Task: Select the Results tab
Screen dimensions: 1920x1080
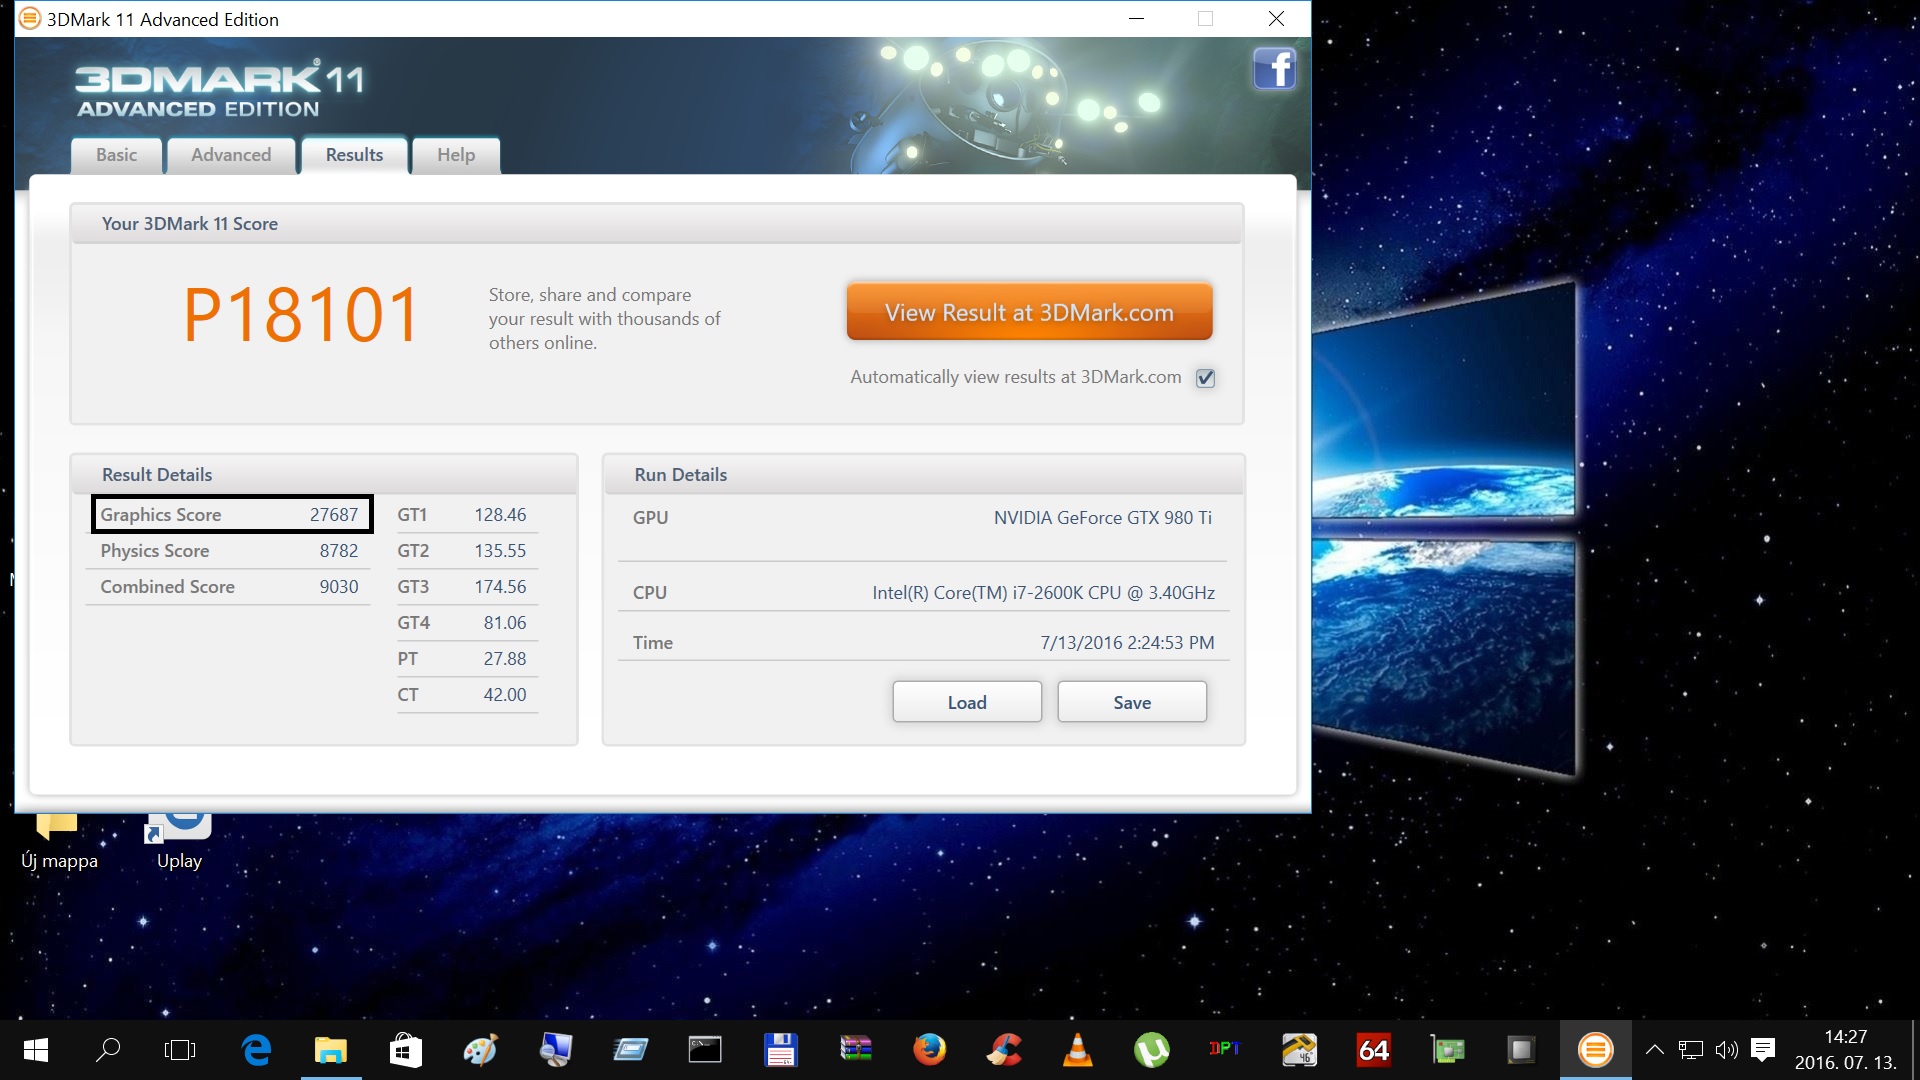Action: pos(354,155)
